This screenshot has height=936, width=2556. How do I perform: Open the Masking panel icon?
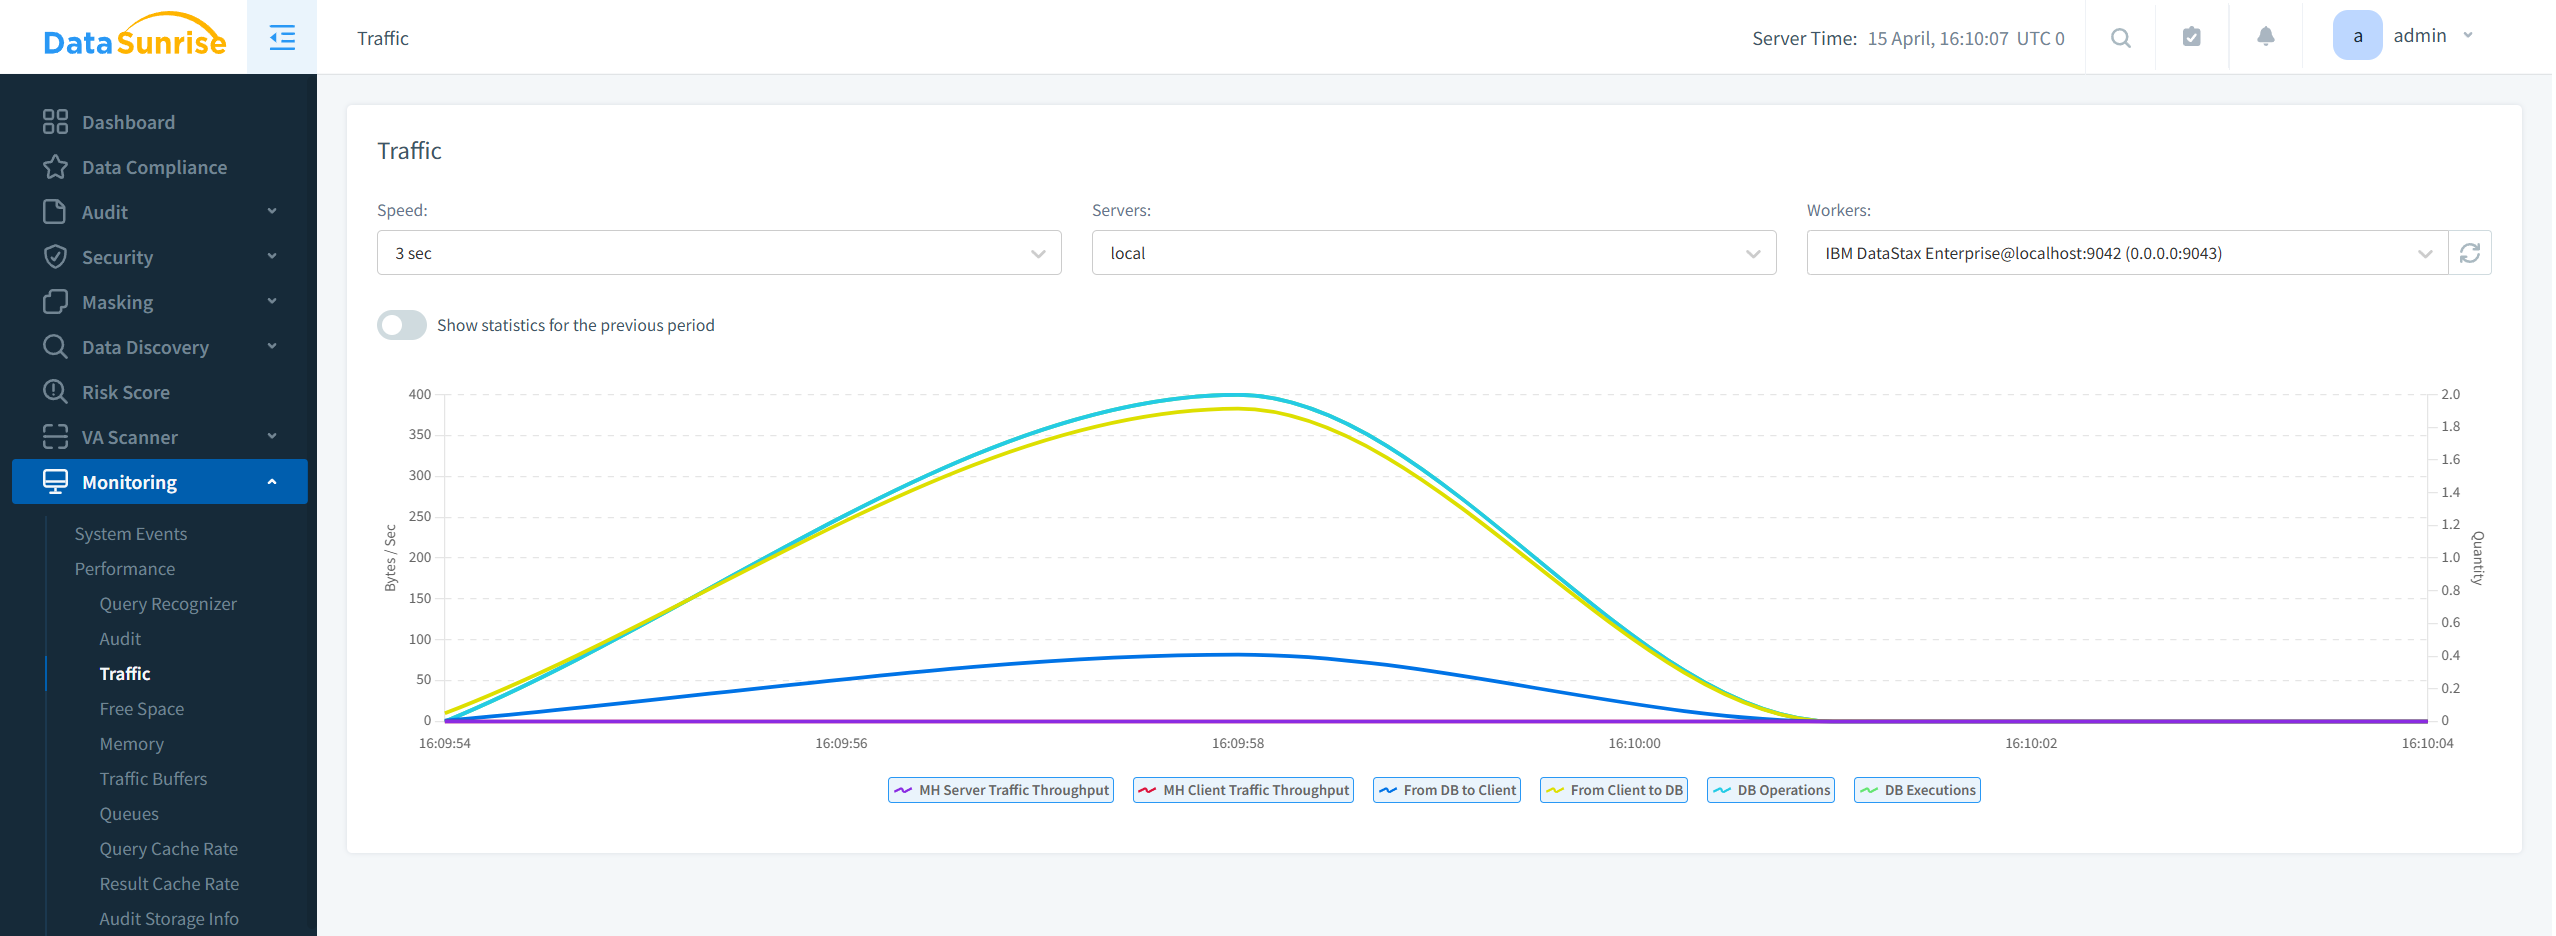click(57, 301)
